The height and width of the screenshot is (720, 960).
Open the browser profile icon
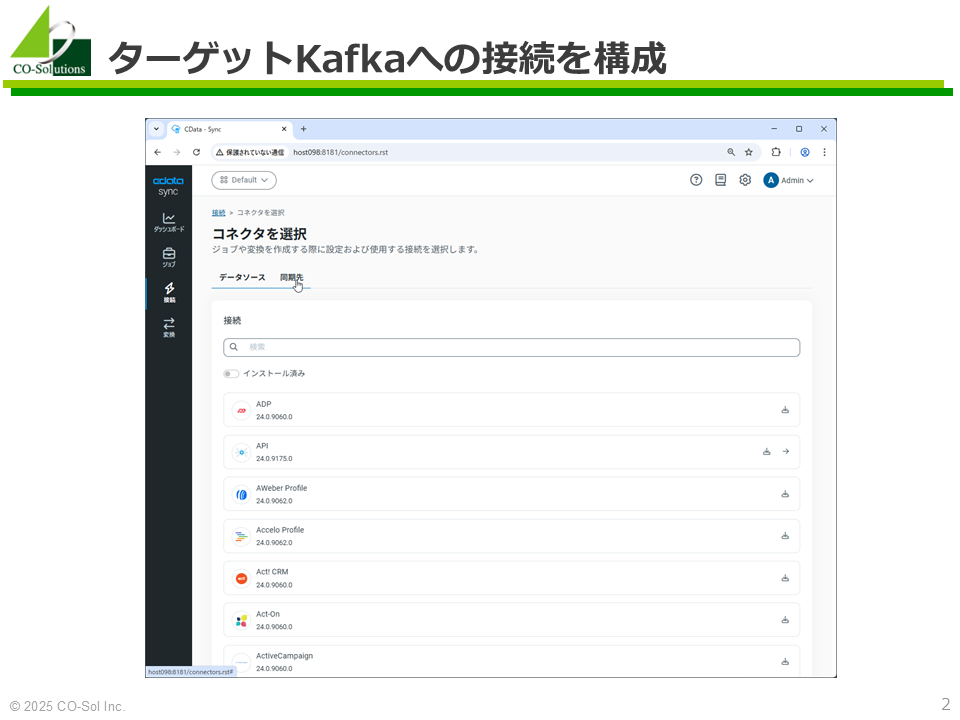click(805, 152)
